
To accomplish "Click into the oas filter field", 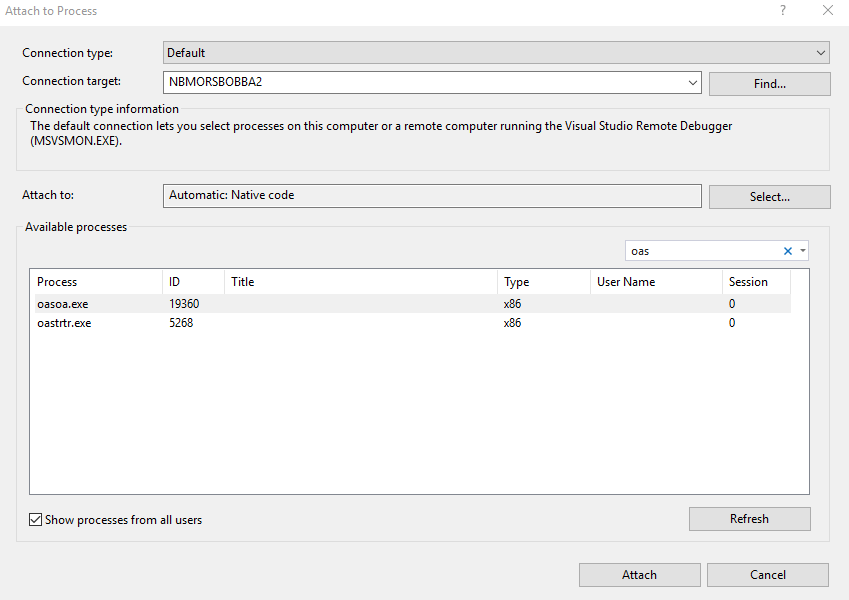I will point(700,251).
